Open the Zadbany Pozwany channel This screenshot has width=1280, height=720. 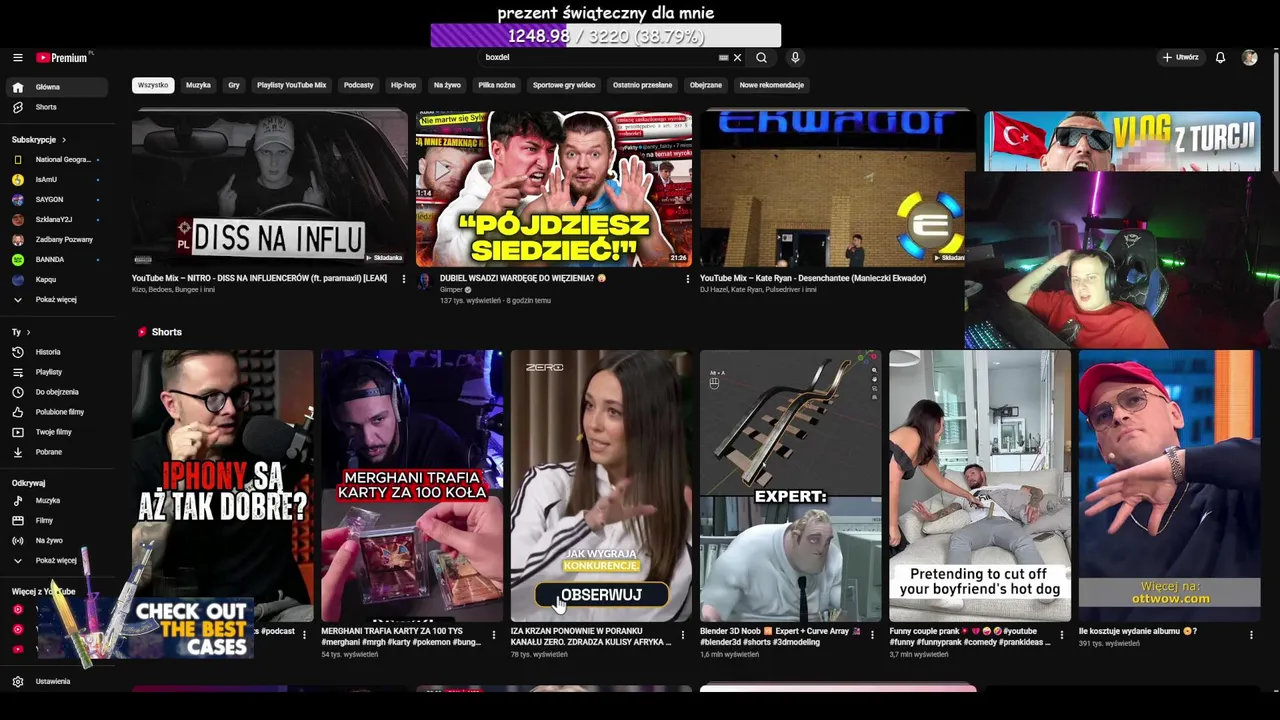(x=57, y=239)
